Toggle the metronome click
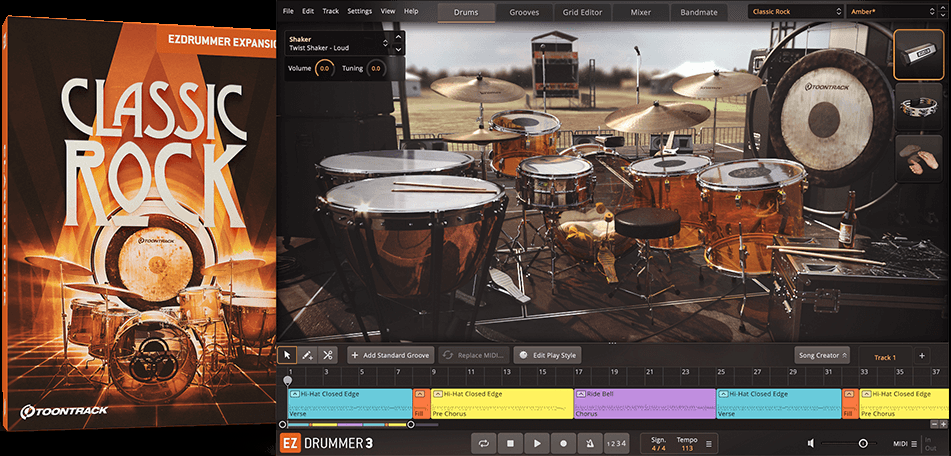This screenshot has height=456, width=951. coord(590,444)
